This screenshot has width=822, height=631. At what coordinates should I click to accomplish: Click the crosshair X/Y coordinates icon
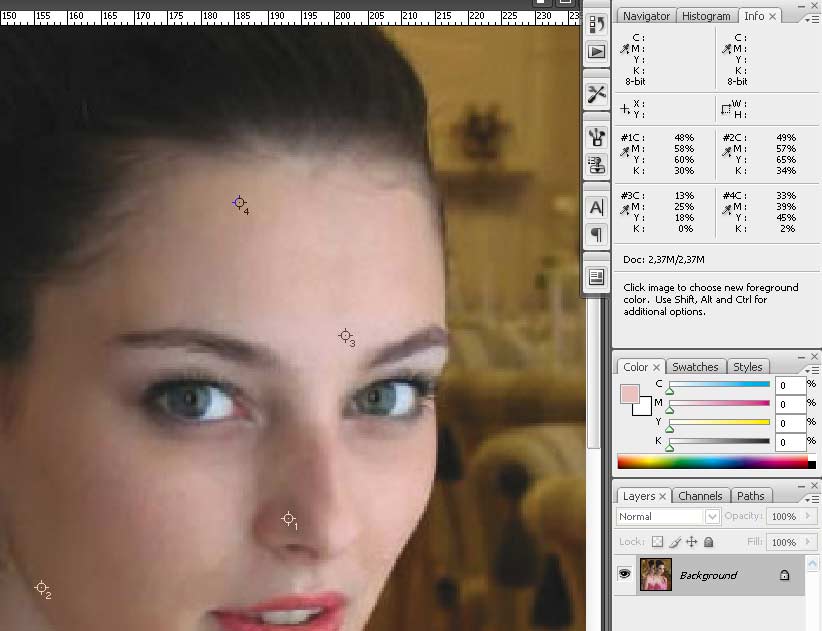pyautogui.click(x=625, y=109)
